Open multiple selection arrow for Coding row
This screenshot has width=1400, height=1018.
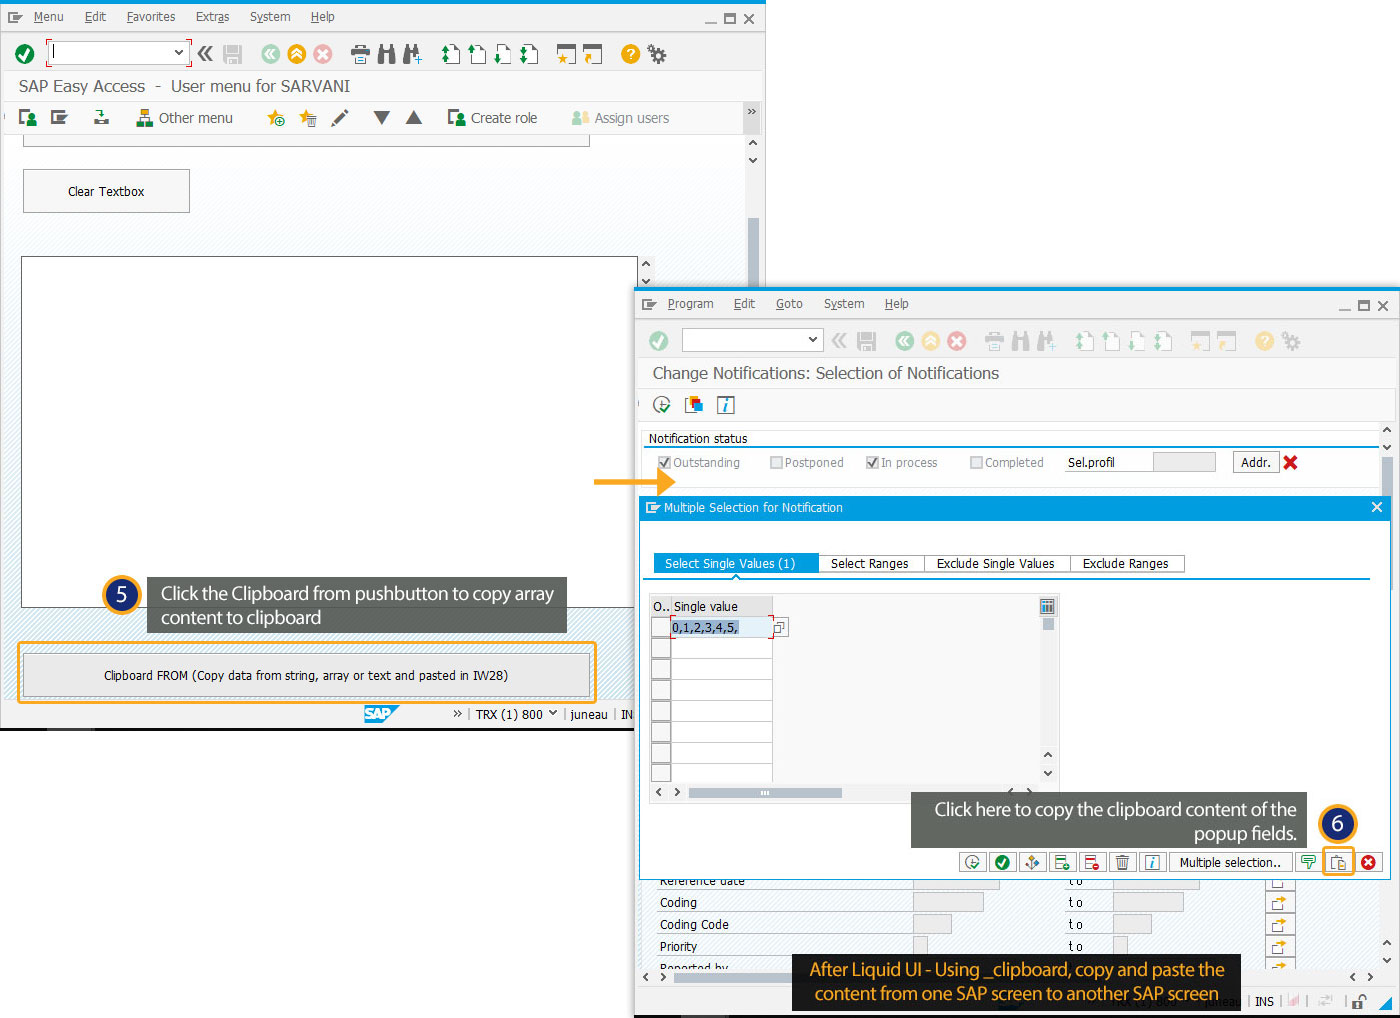[1279, 902]
